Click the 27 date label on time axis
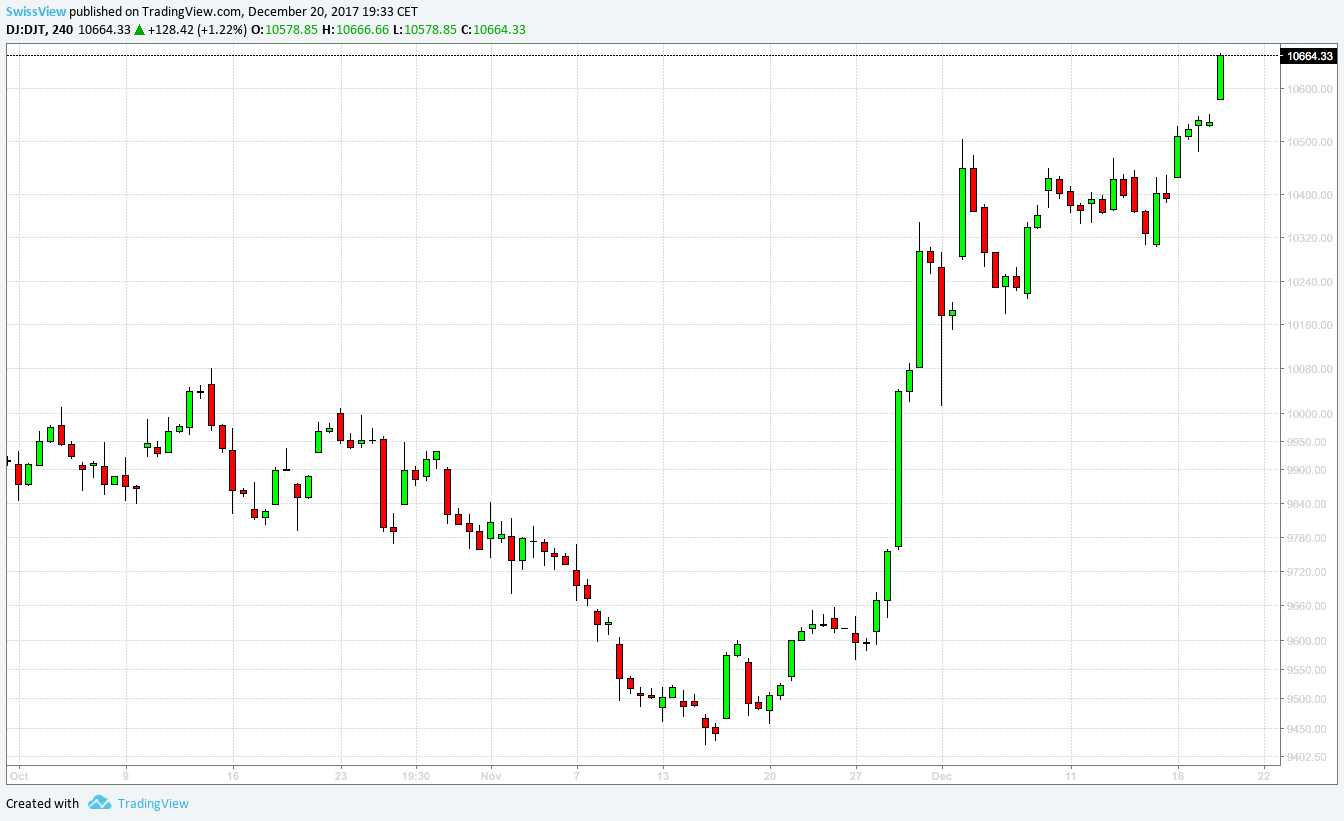Viewport: 1344px width, 821px height. (856, 775)
